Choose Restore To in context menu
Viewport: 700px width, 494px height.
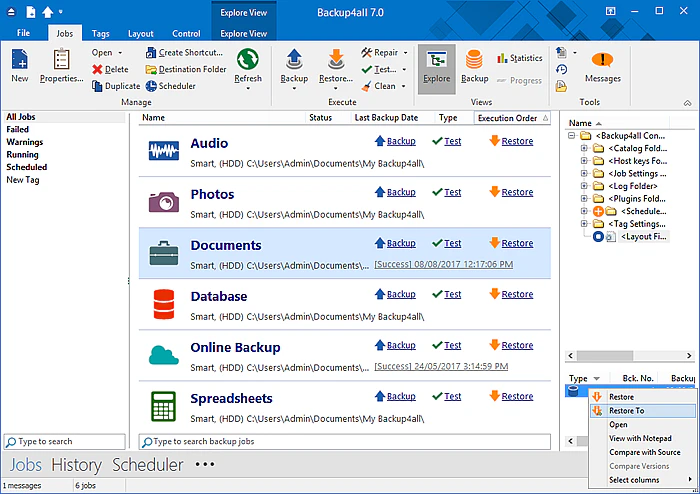tap(626, 410)
